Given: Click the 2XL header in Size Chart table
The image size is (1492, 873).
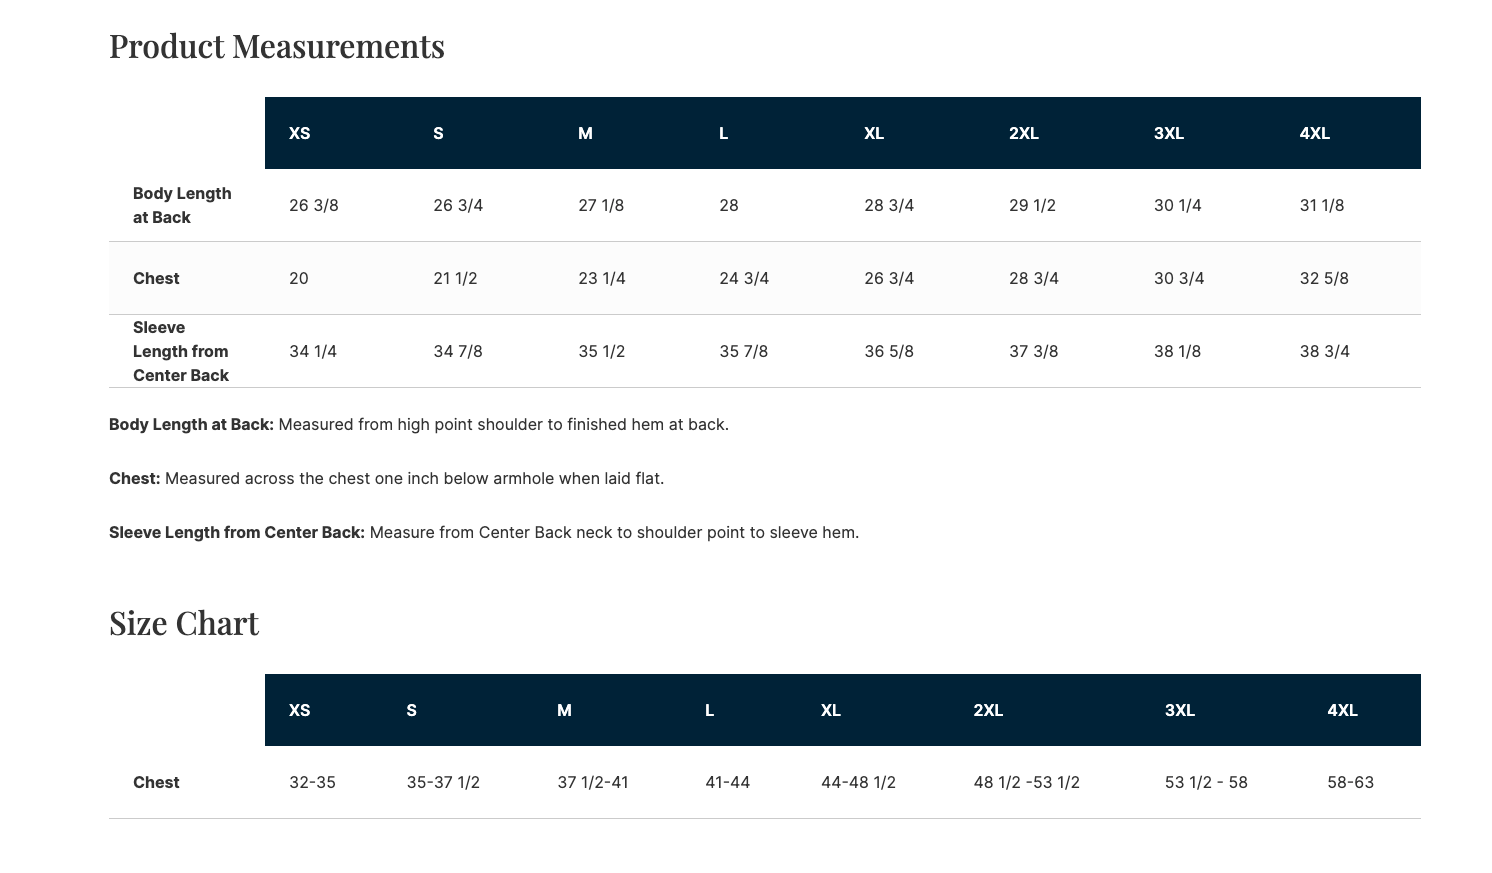Looking at the screenshot, I should pyautogui.click(x=988, y=711).
